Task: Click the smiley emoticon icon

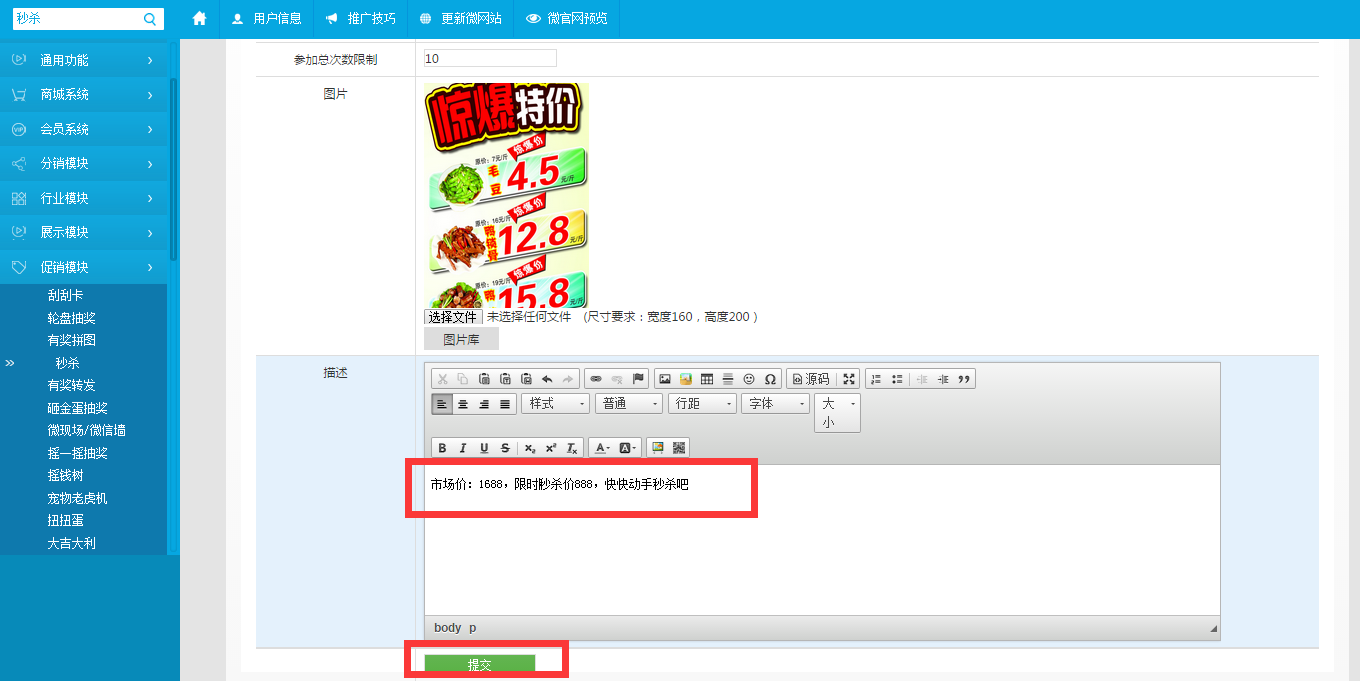Action: tap(749, 379)
